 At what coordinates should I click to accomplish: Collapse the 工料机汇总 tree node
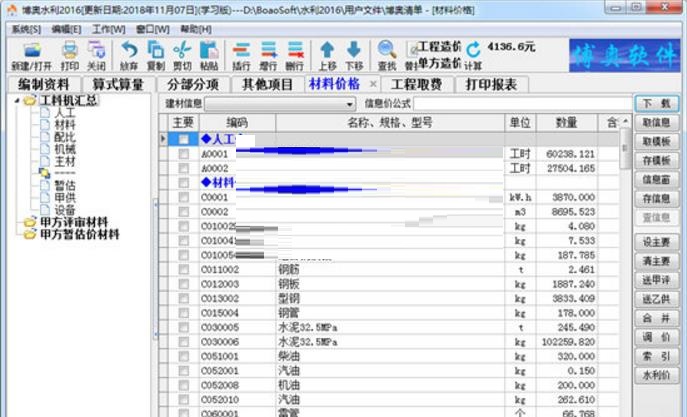pos(20,102)
